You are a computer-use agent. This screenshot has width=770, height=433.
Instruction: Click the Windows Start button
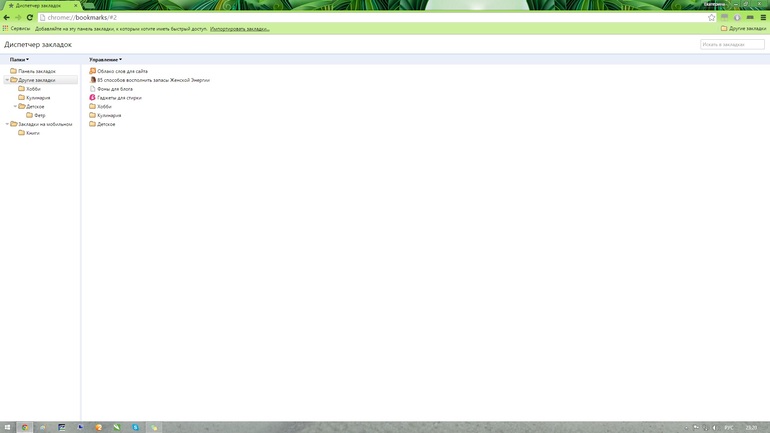8,427
